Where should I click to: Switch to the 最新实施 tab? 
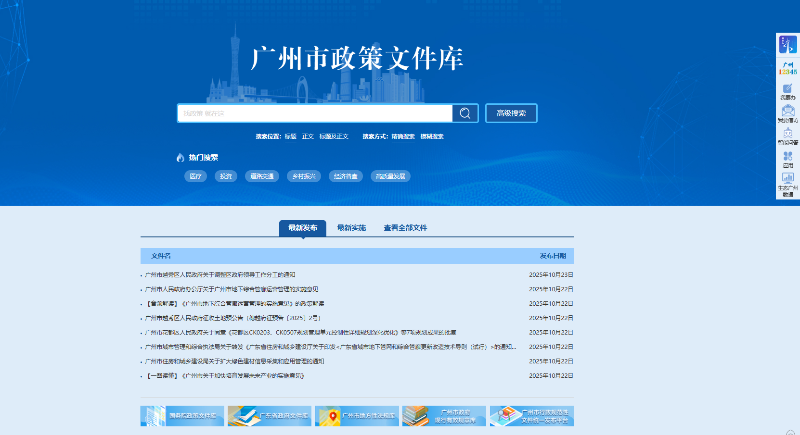pos(351,228)
